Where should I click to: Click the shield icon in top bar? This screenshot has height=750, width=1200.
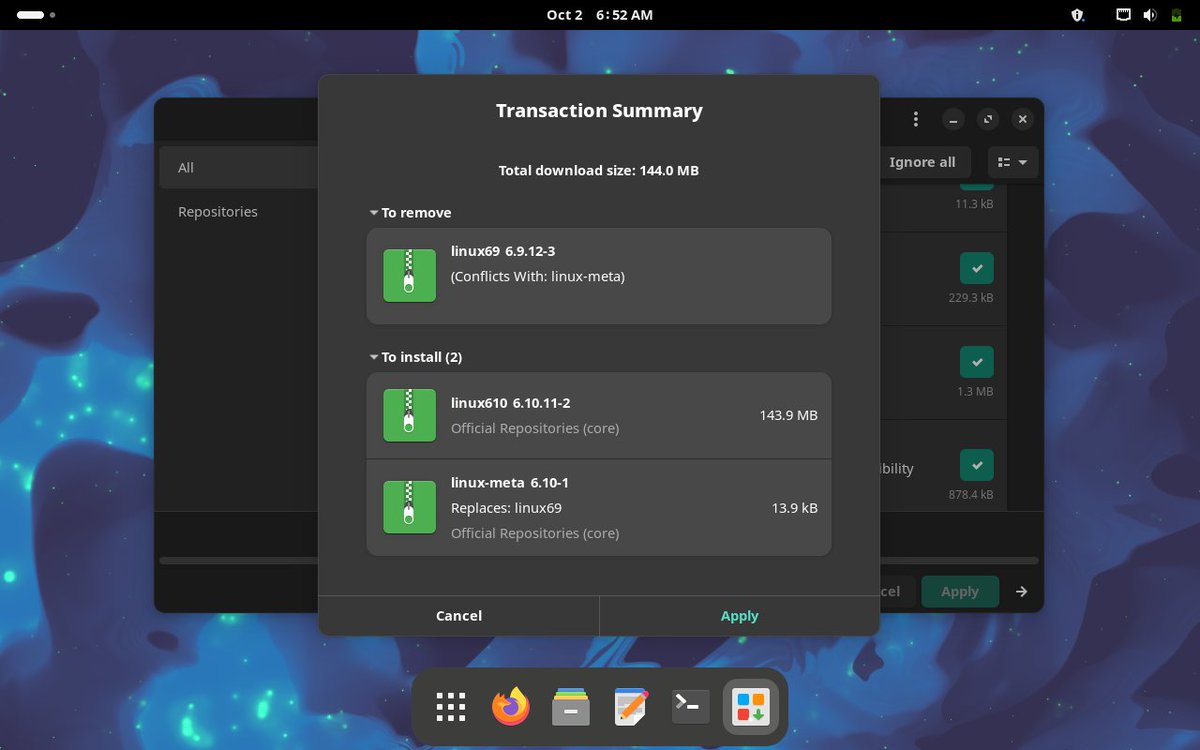point(1078,15)
